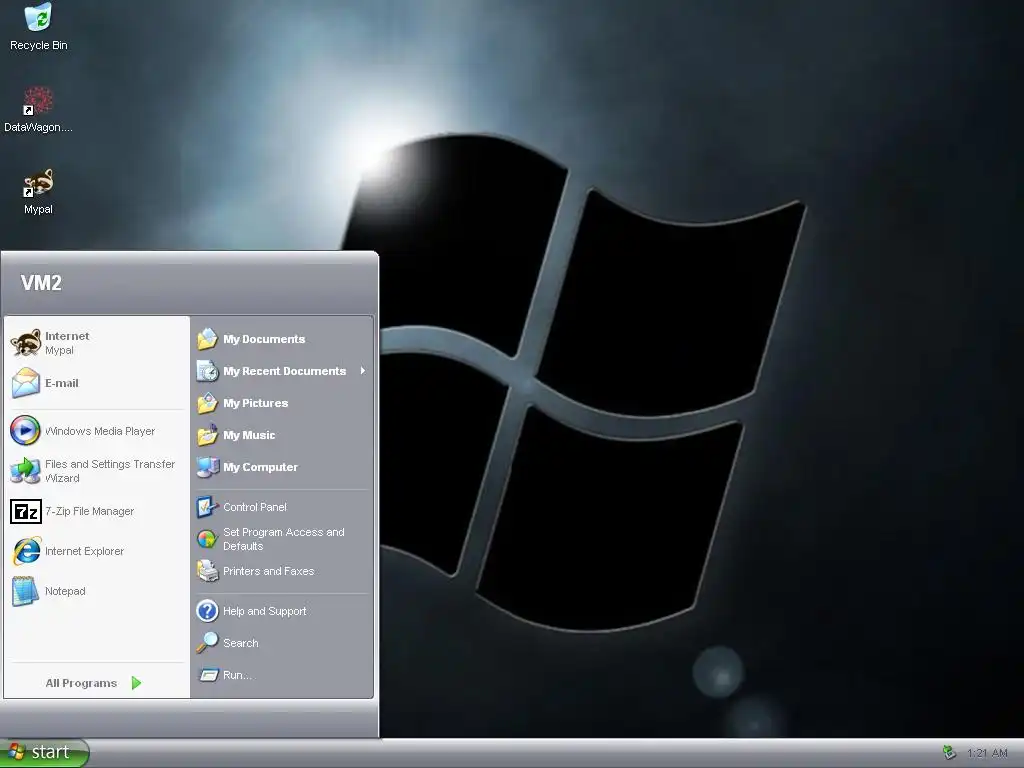Click the My Recent Documents icon
The width and height of the screenshot is (1024, 768).
208,371
